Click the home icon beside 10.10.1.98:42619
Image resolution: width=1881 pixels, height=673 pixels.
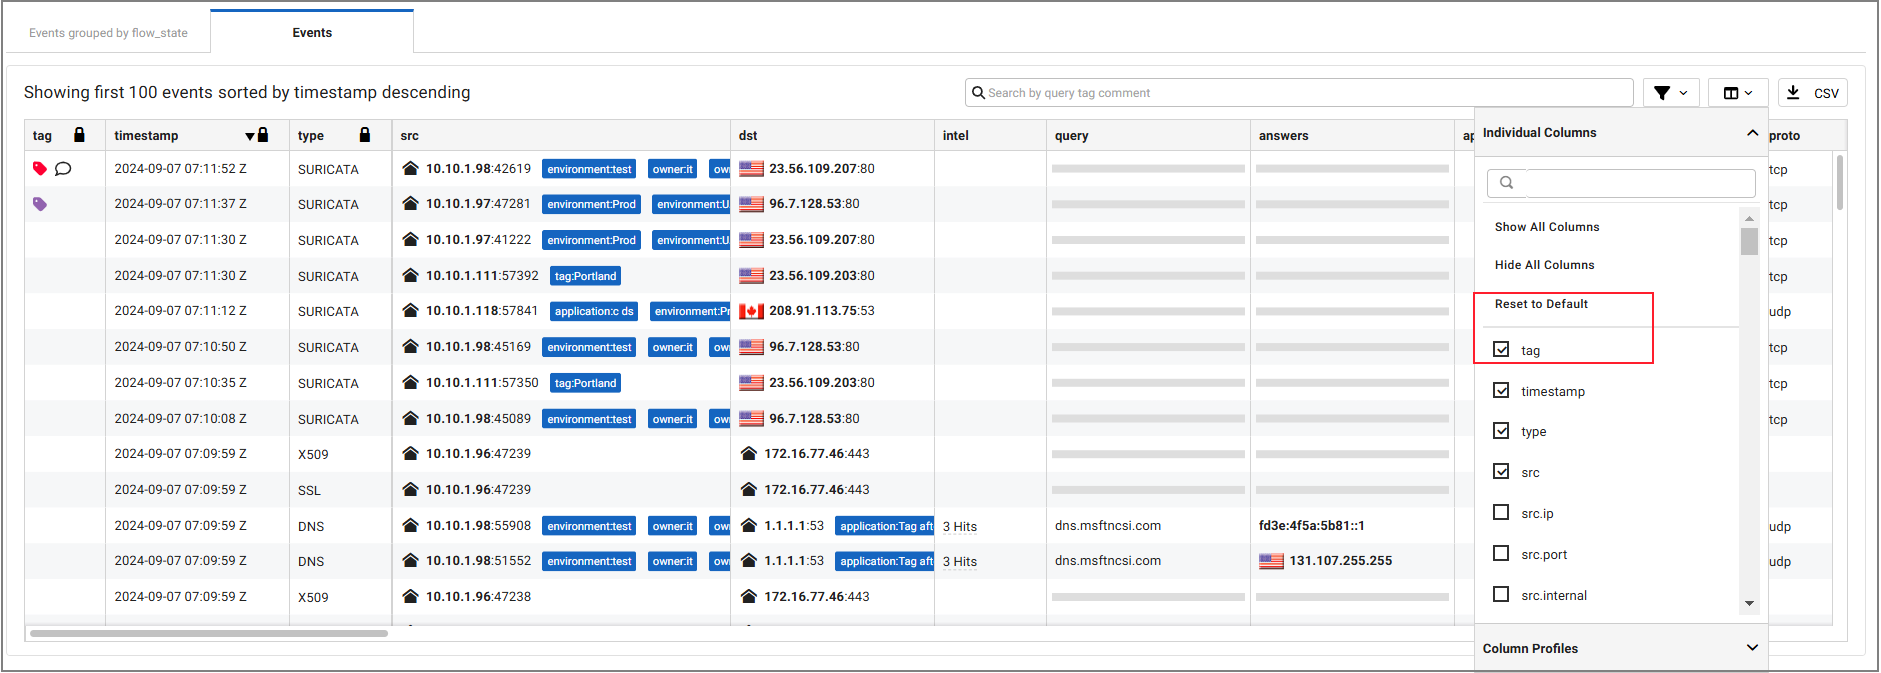[x=410, y=168]
